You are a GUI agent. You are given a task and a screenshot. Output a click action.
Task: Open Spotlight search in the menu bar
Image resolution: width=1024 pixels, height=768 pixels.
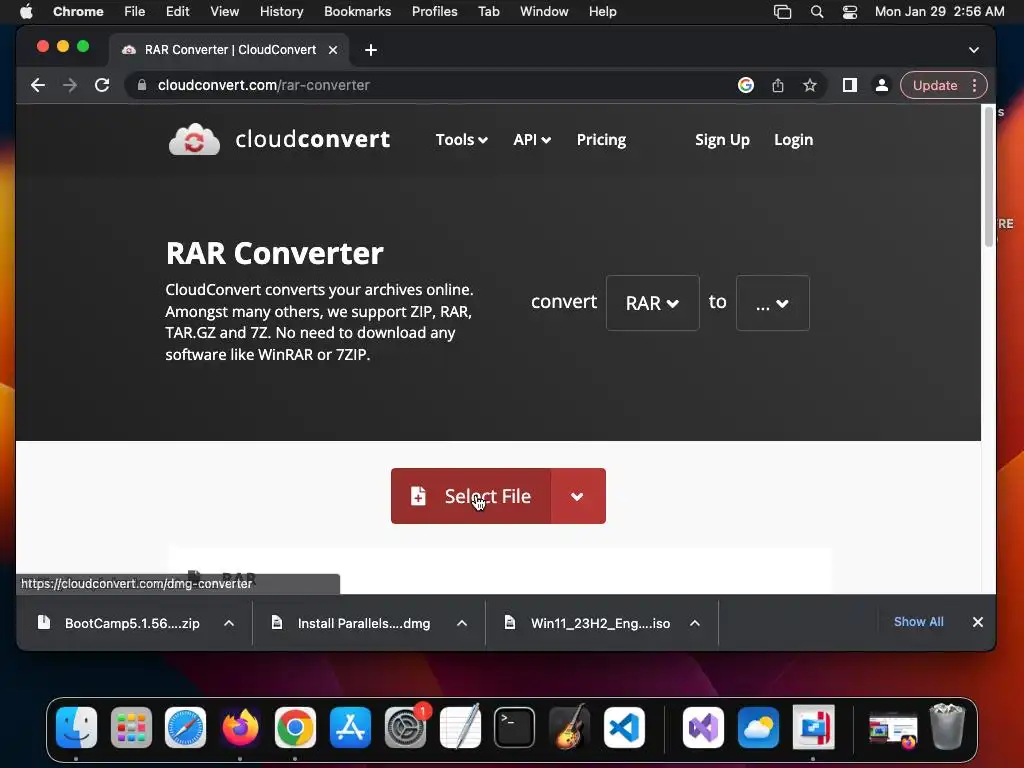click(x=816, y=12)
